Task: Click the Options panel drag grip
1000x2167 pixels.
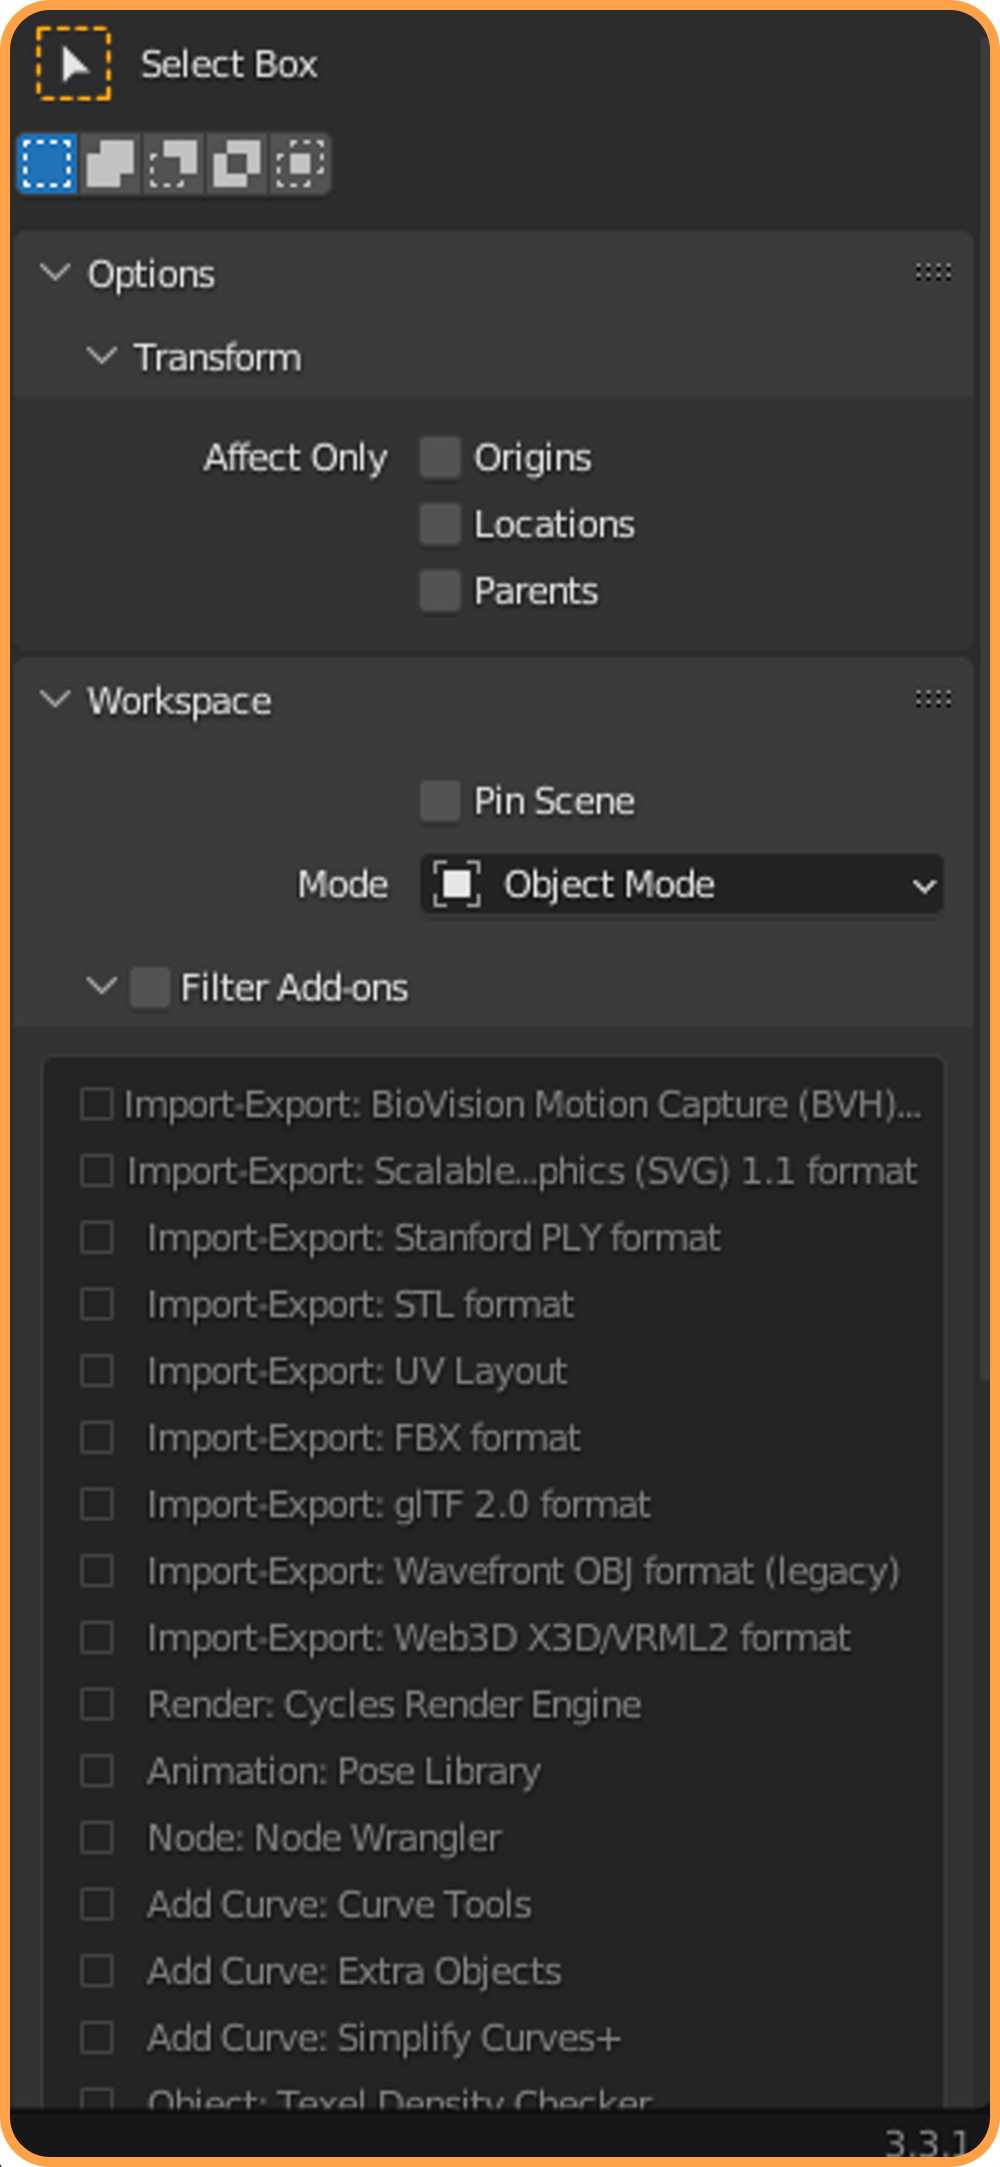Action: pos(932,273)
